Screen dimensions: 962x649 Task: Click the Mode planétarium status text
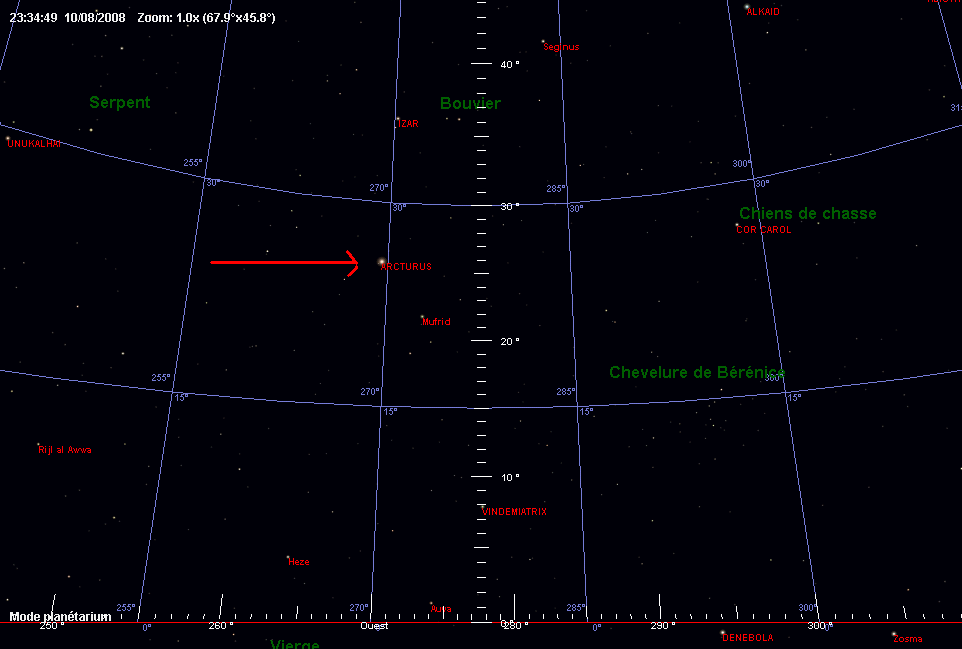60,617
